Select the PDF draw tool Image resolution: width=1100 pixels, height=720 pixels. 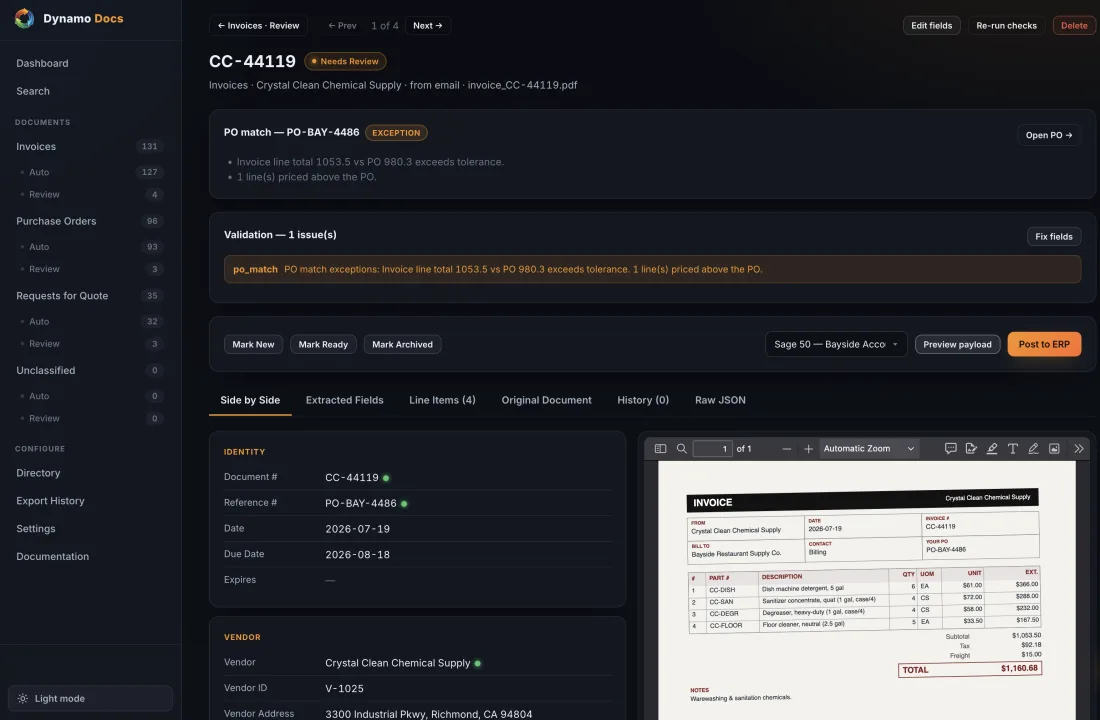[x=1033, y=448]
